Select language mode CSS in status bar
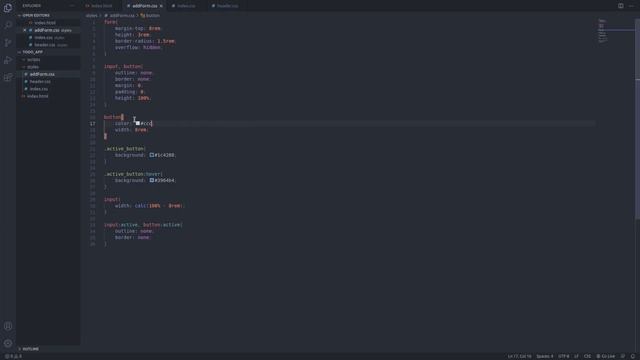The height and width of the screenshot is (360, 640). click(587, 356)
